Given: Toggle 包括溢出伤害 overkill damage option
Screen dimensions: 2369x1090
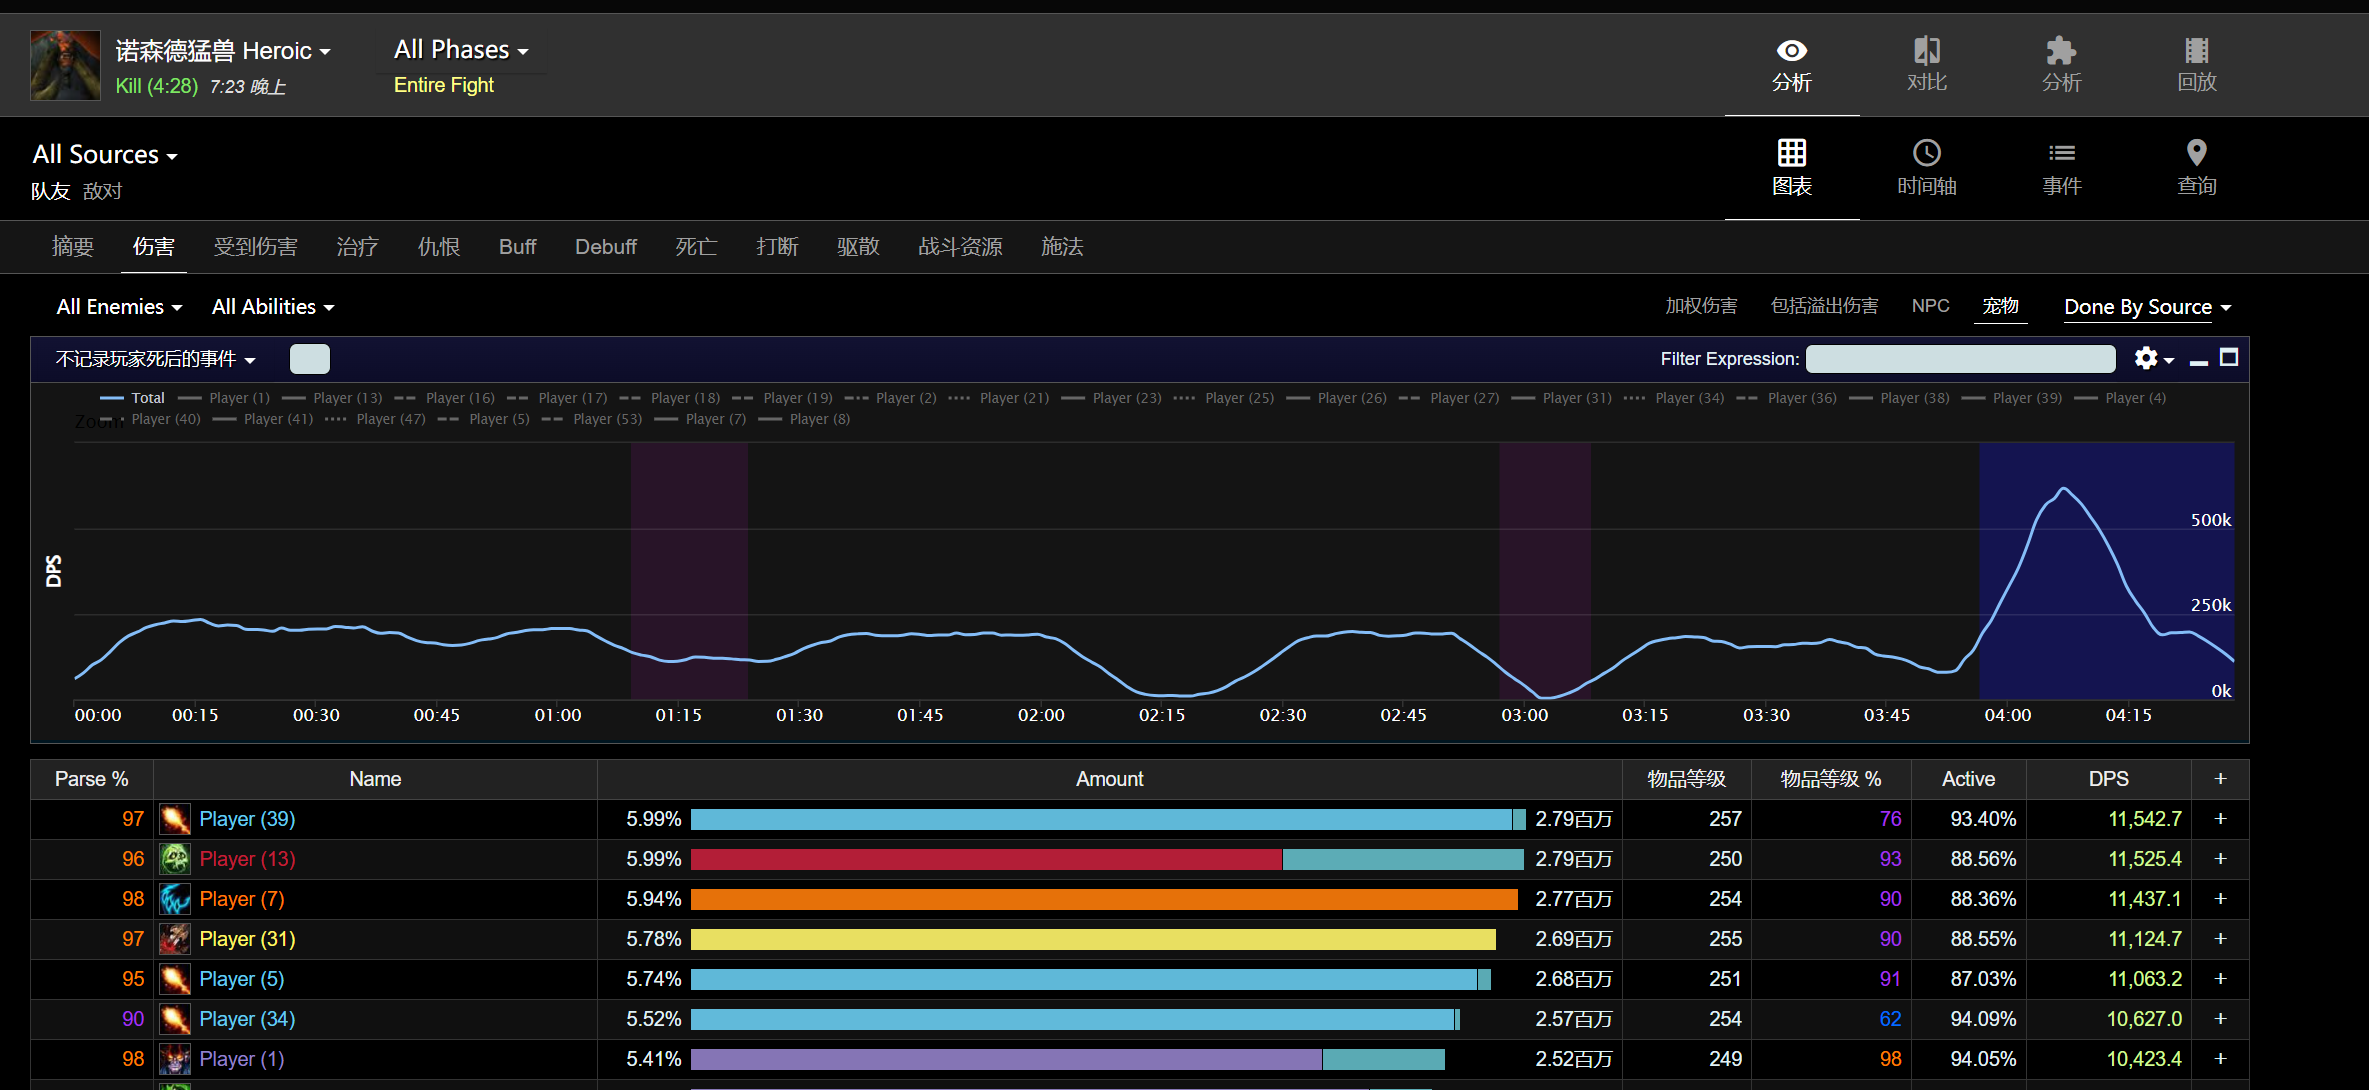Looking at the screenshot, I should click(1824, 306).
